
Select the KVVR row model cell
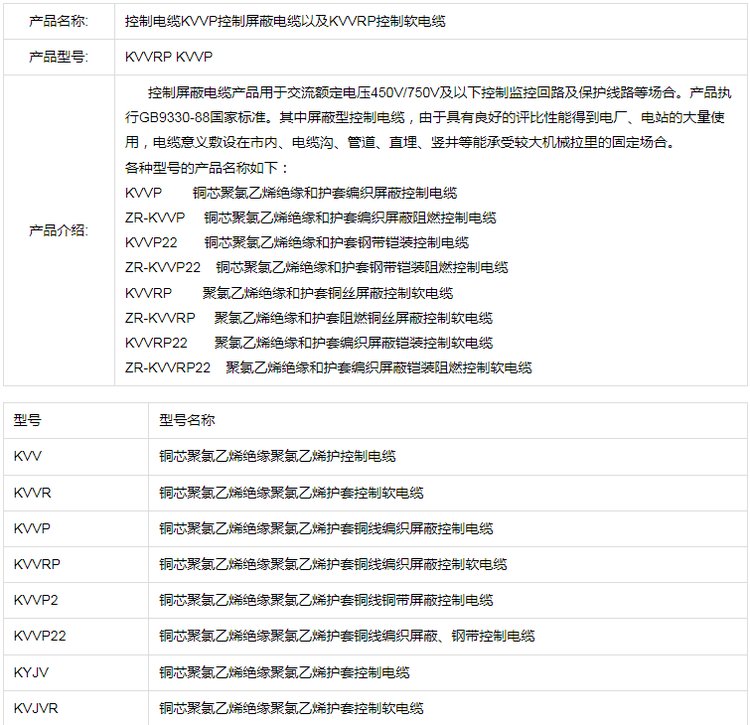pos(76,493)
